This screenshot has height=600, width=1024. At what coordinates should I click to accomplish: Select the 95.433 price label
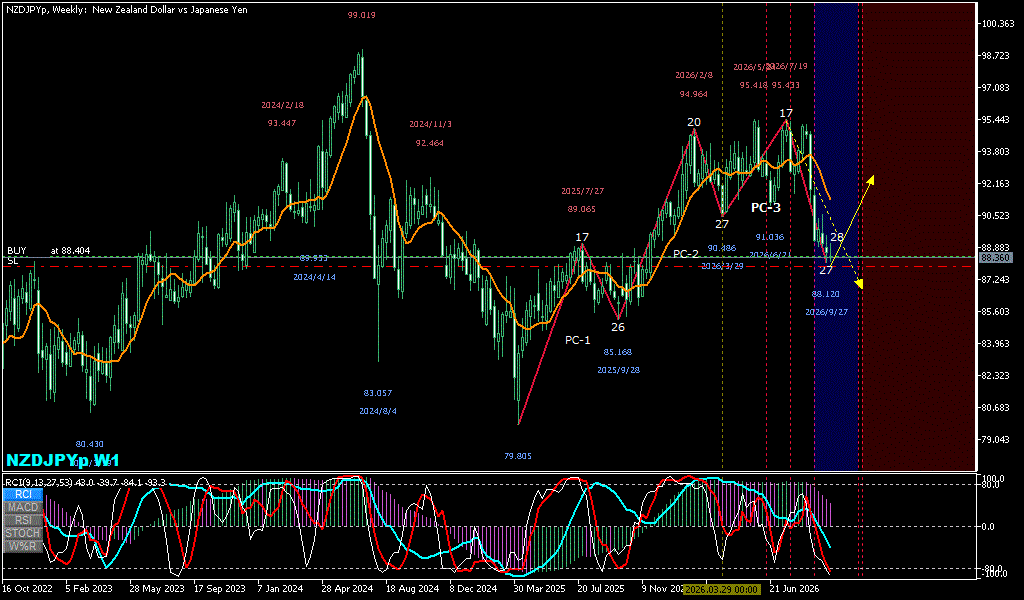[786, 85]
